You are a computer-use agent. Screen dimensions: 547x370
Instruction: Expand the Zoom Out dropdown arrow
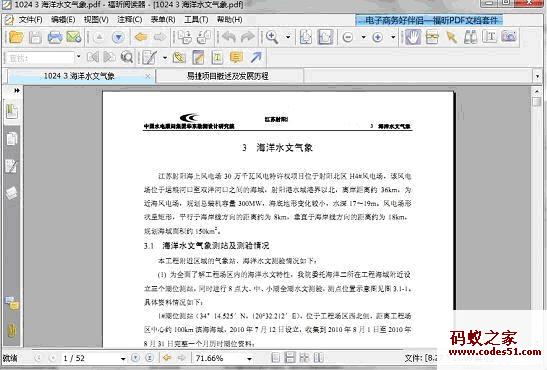(x=364, y=37)
